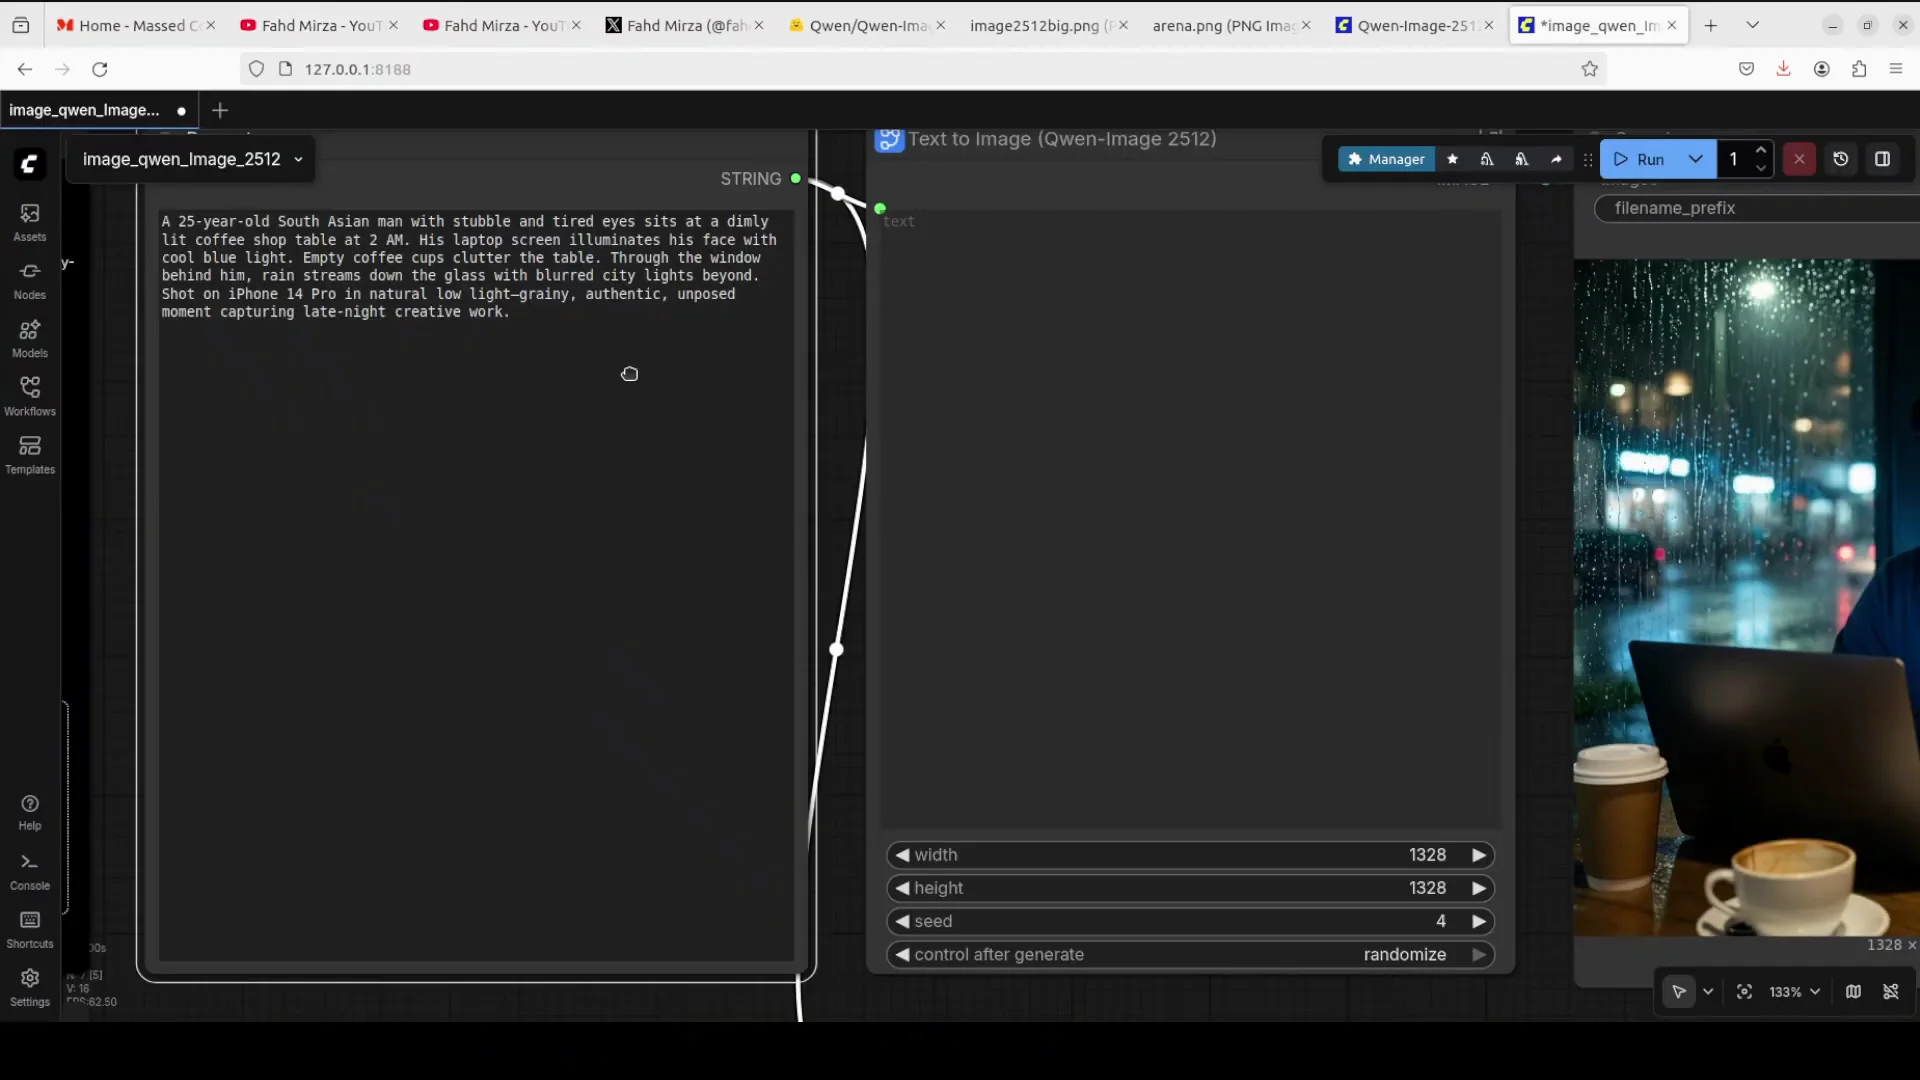Switch to the arena.png browser tab
Viewport: 1920px width, 1080px height.
pyautogui.click(x=1222, y=25)
